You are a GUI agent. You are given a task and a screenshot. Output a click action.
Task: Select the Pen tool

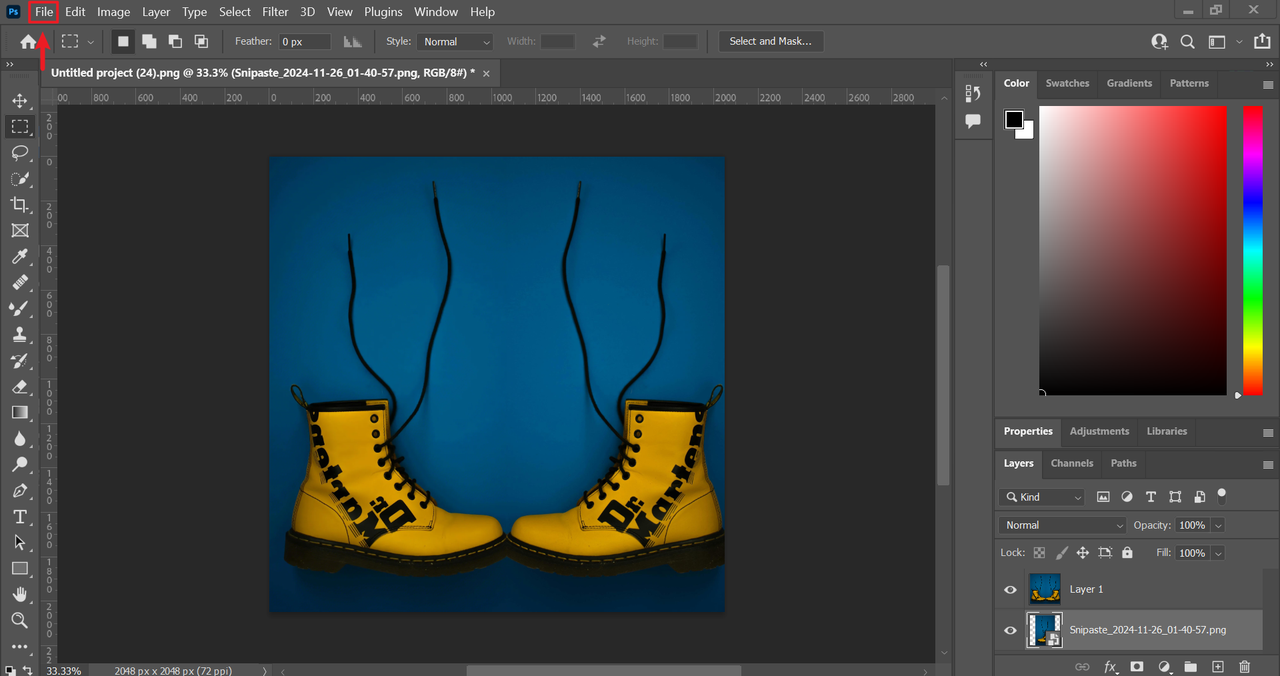pos(19,491)
